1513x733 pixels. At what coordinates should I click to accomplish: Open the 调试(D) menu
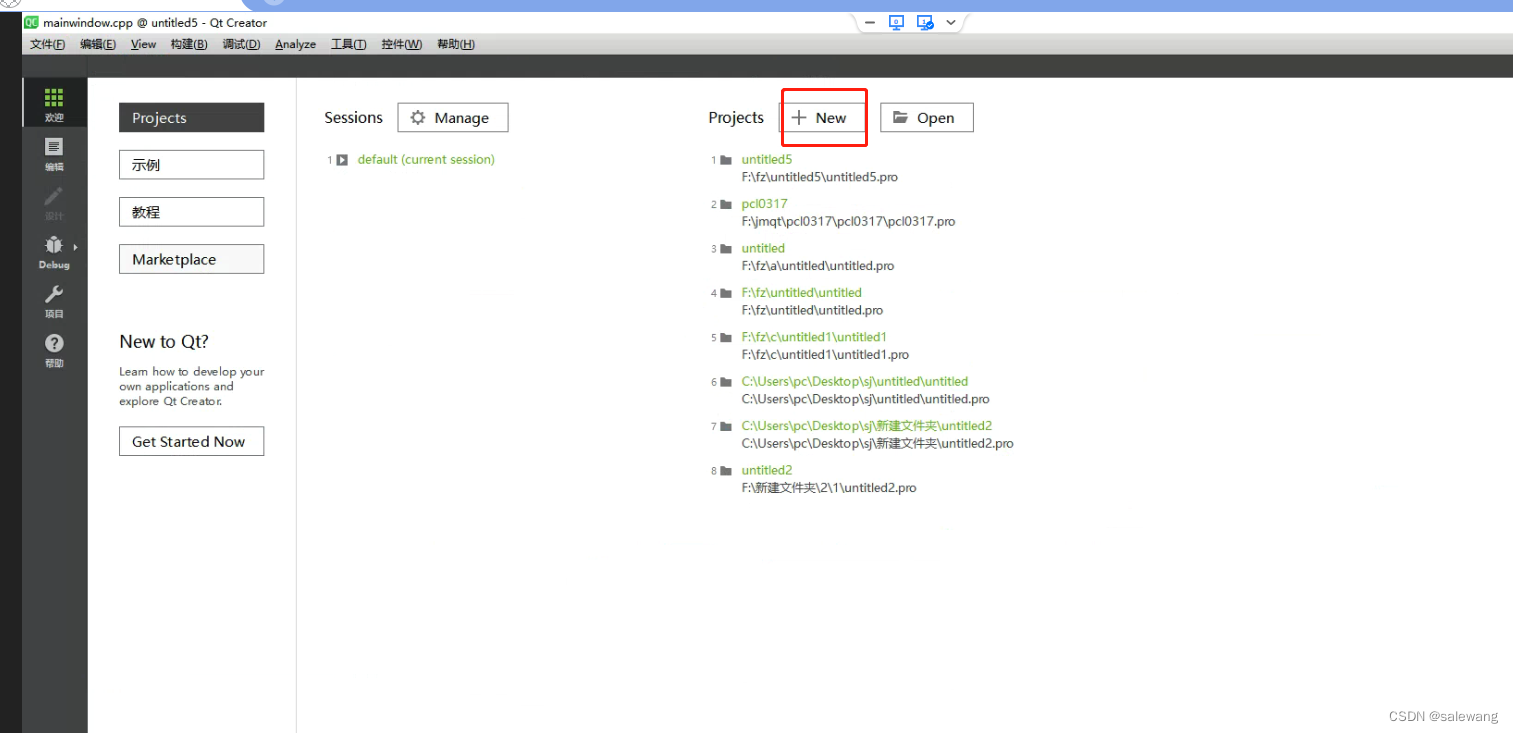click(x=241, y=44)
